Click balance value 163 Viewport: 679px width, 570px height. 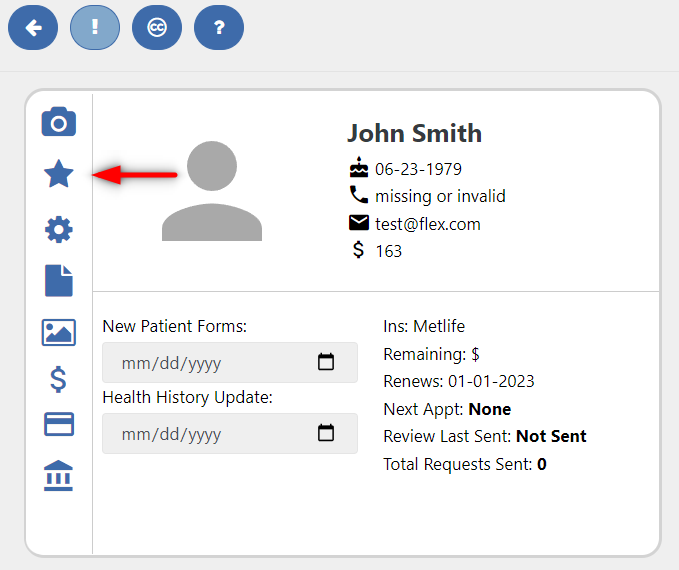388,251
